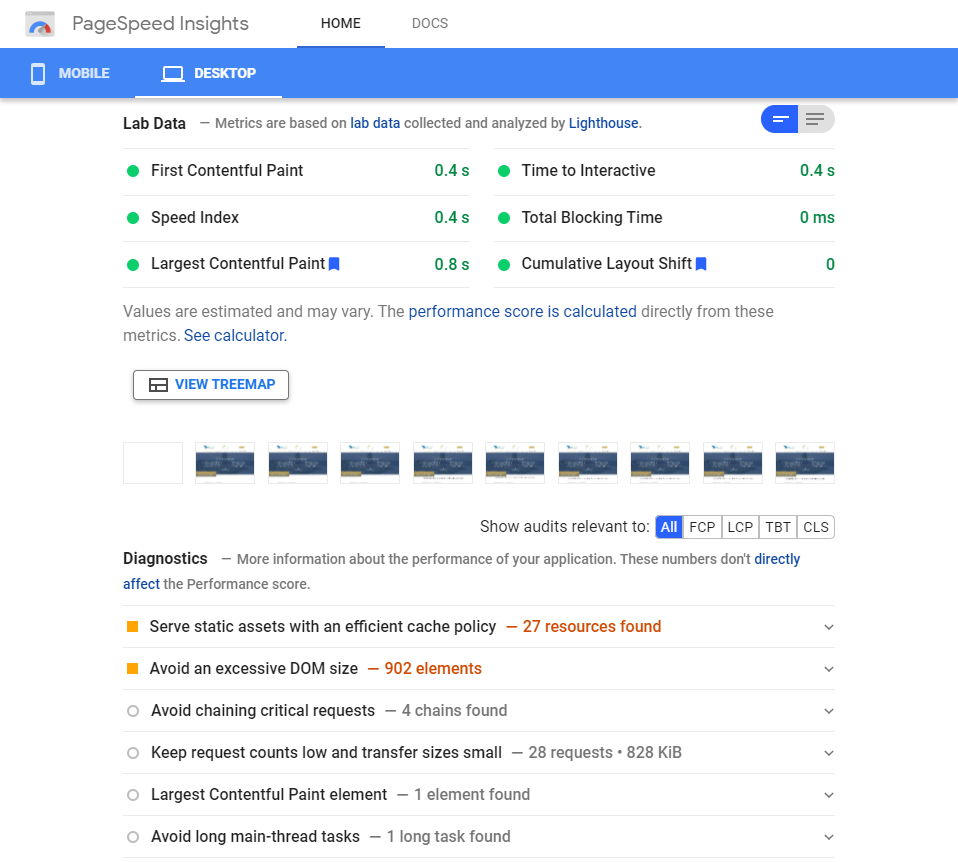Open the HOME tab
This screenshot has height=862, width=958.
click(341, 23)
